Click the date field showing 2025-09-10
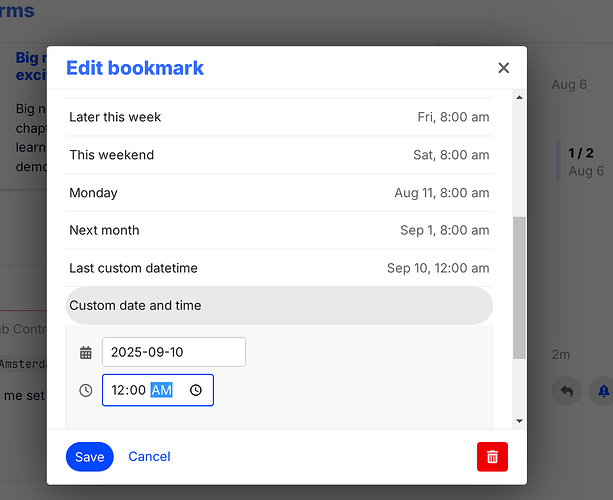Viewport: 613px width, 500px height. pos(173,352)
